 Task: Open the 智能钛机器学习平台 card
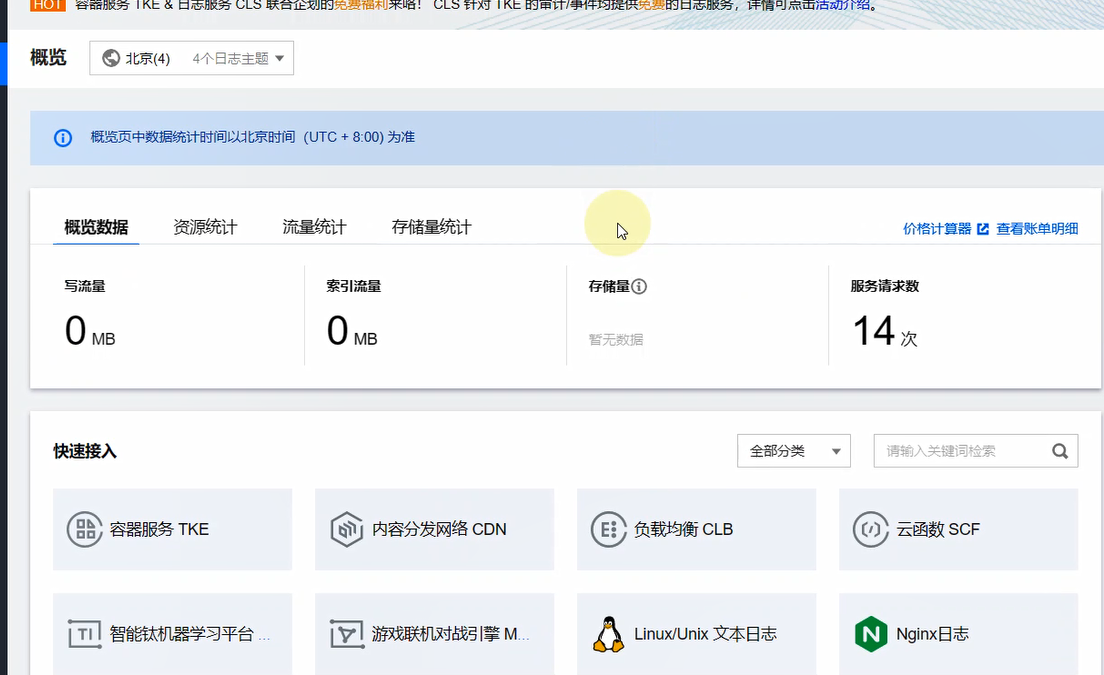172,634
